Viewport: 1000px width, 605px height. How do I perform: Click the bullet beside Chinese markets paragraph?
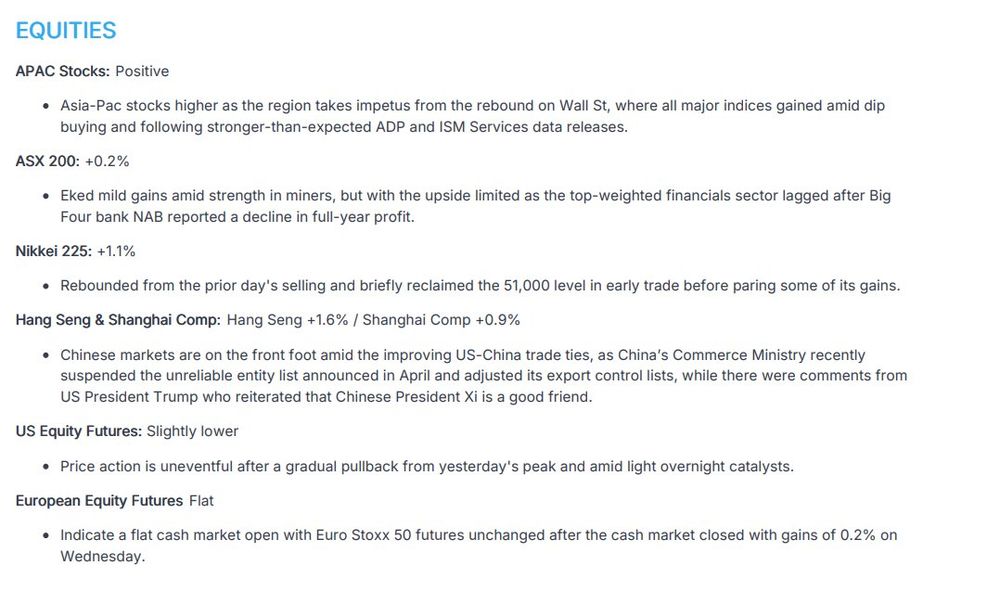(46, 355)
